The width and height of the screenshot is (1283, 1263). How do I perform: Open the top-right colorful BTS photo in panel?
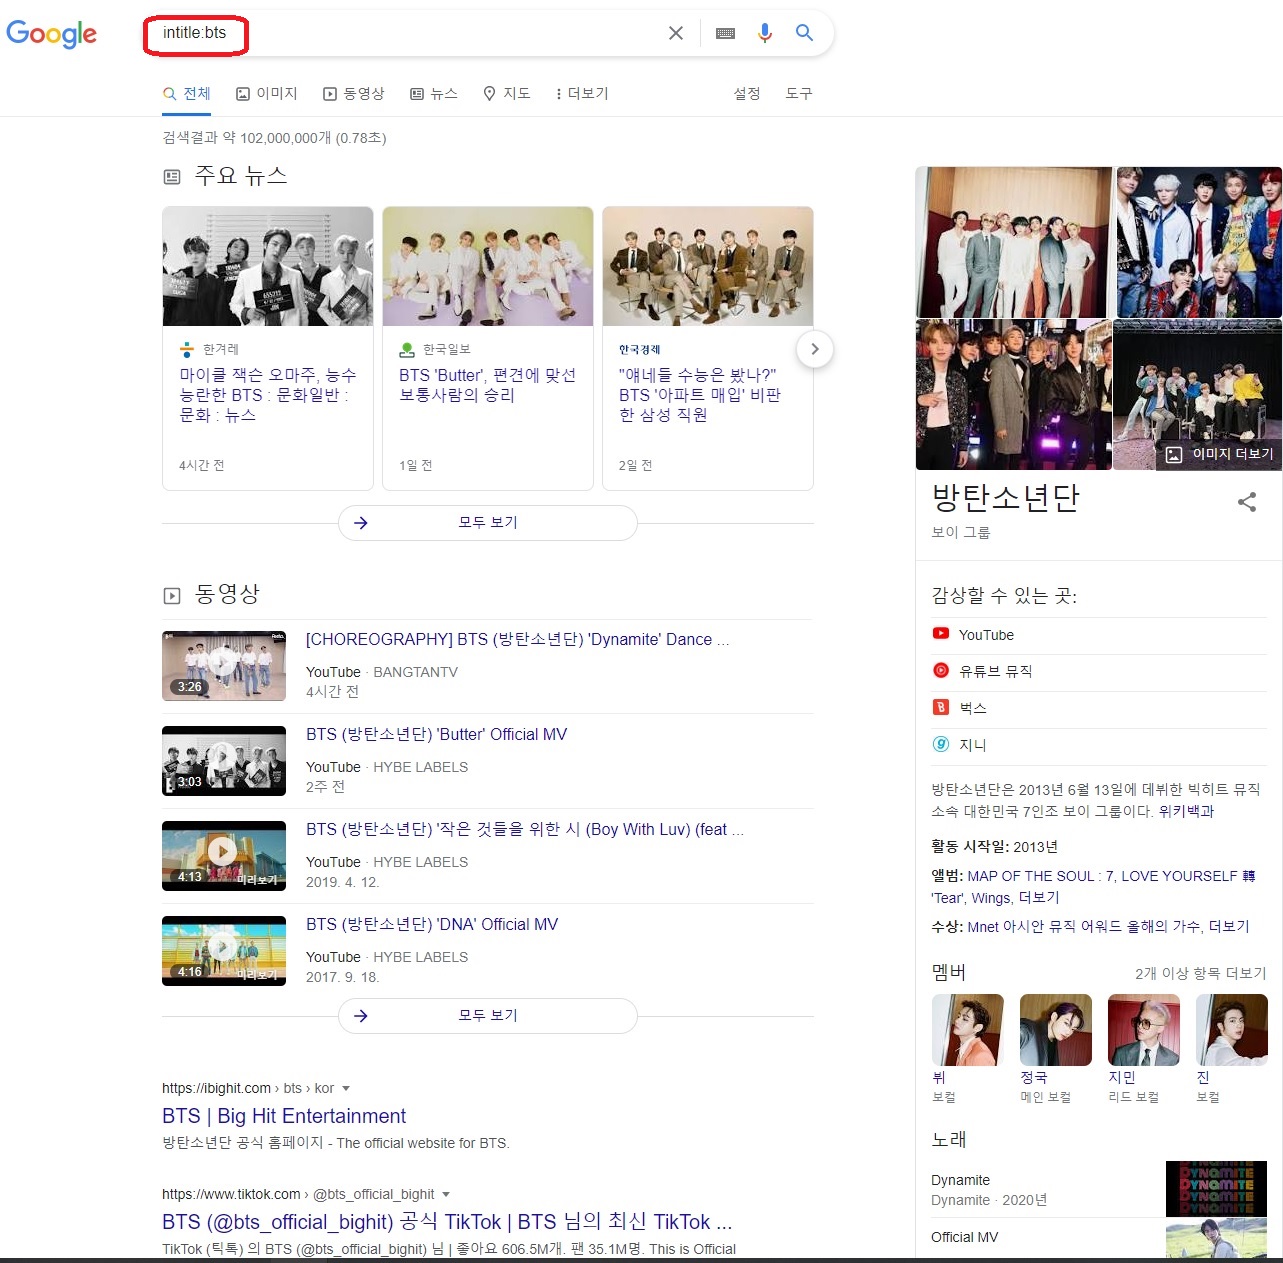point(1198,242)
